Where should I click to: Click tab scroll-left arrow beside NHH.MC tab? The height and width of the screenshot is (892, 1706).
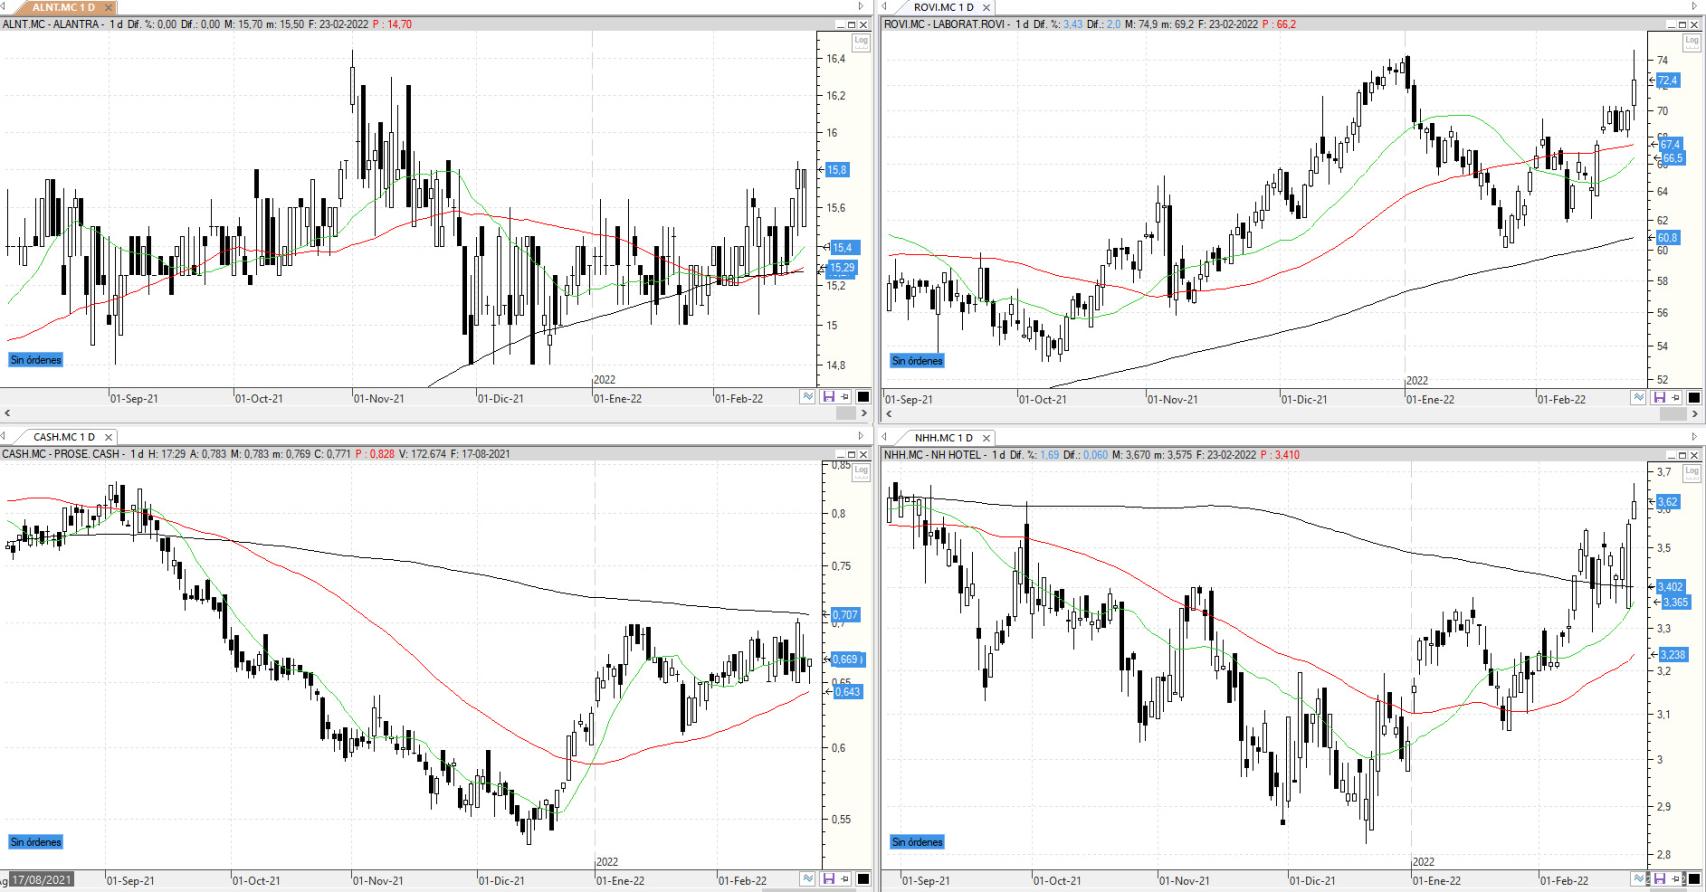[884, 436]
